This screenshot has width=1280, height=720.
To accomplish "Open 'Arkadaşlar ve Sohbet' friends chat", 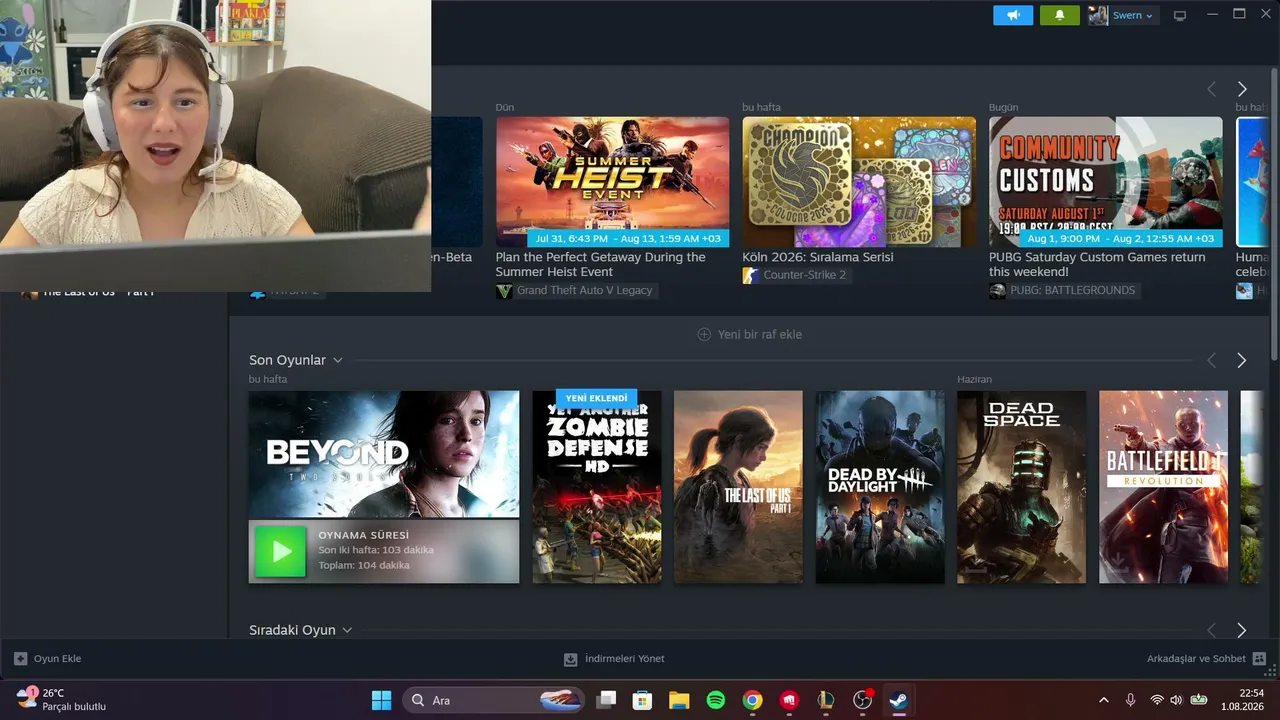I will tap(1206, 659).
